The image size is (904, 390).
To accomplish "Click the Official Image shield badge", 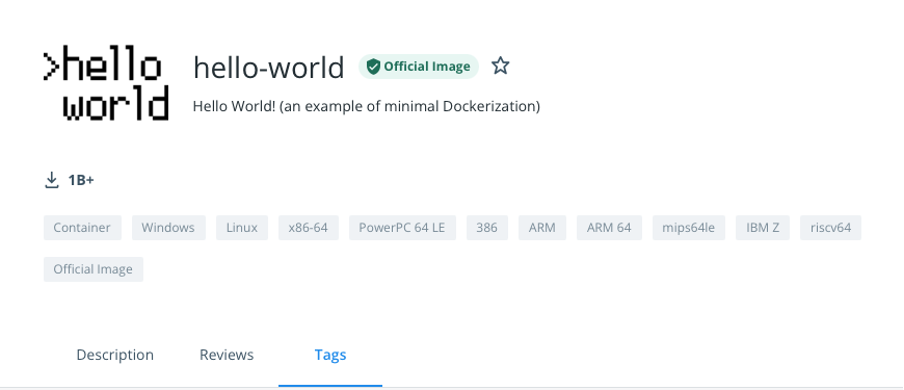I will 419,66.
